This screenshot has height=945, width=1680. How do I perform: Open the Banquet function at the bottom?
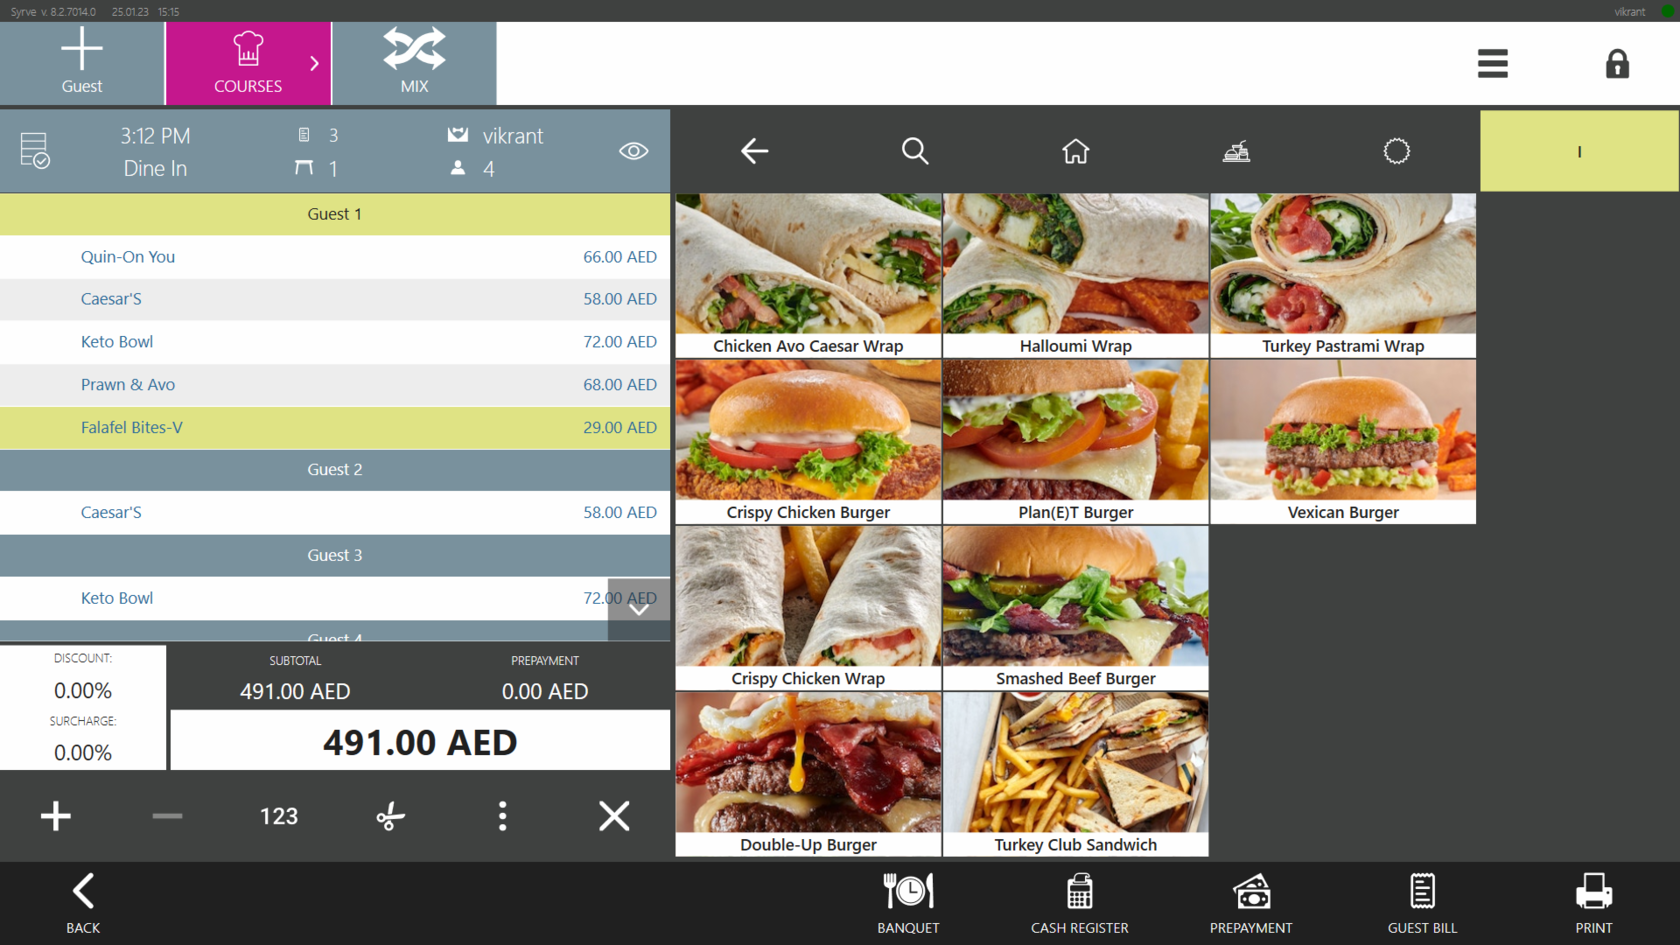(x=907, y=902)
